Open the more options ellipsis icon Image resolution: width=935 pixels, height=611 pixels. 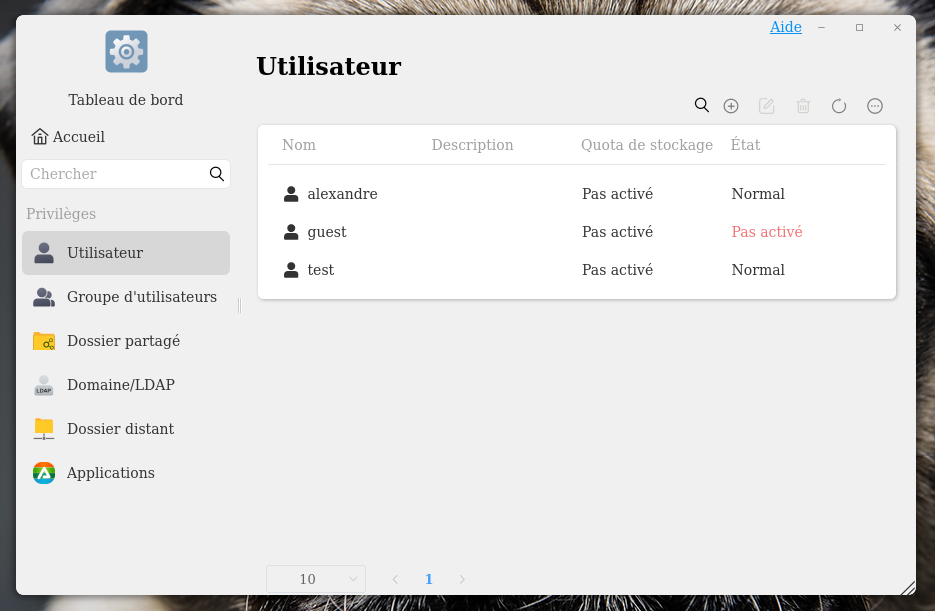tap(875, 106)
